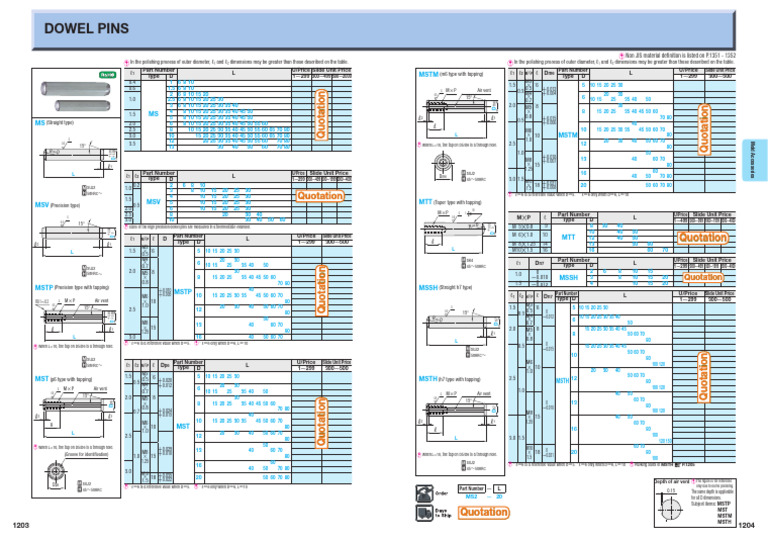Image resolution: width=768 pixels, height=542 pixels.
Task: Click the Quotation badge in MST table
Action: [321, 422]
